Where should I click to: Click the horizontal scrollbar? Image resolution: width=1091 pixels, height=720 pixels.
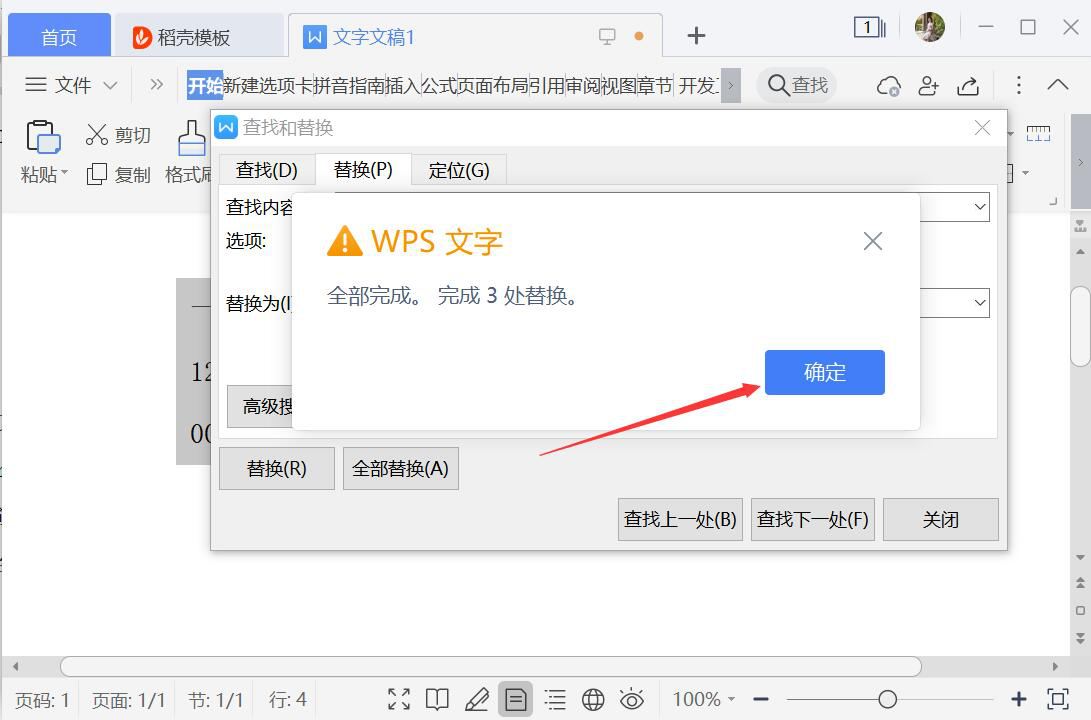491,666
